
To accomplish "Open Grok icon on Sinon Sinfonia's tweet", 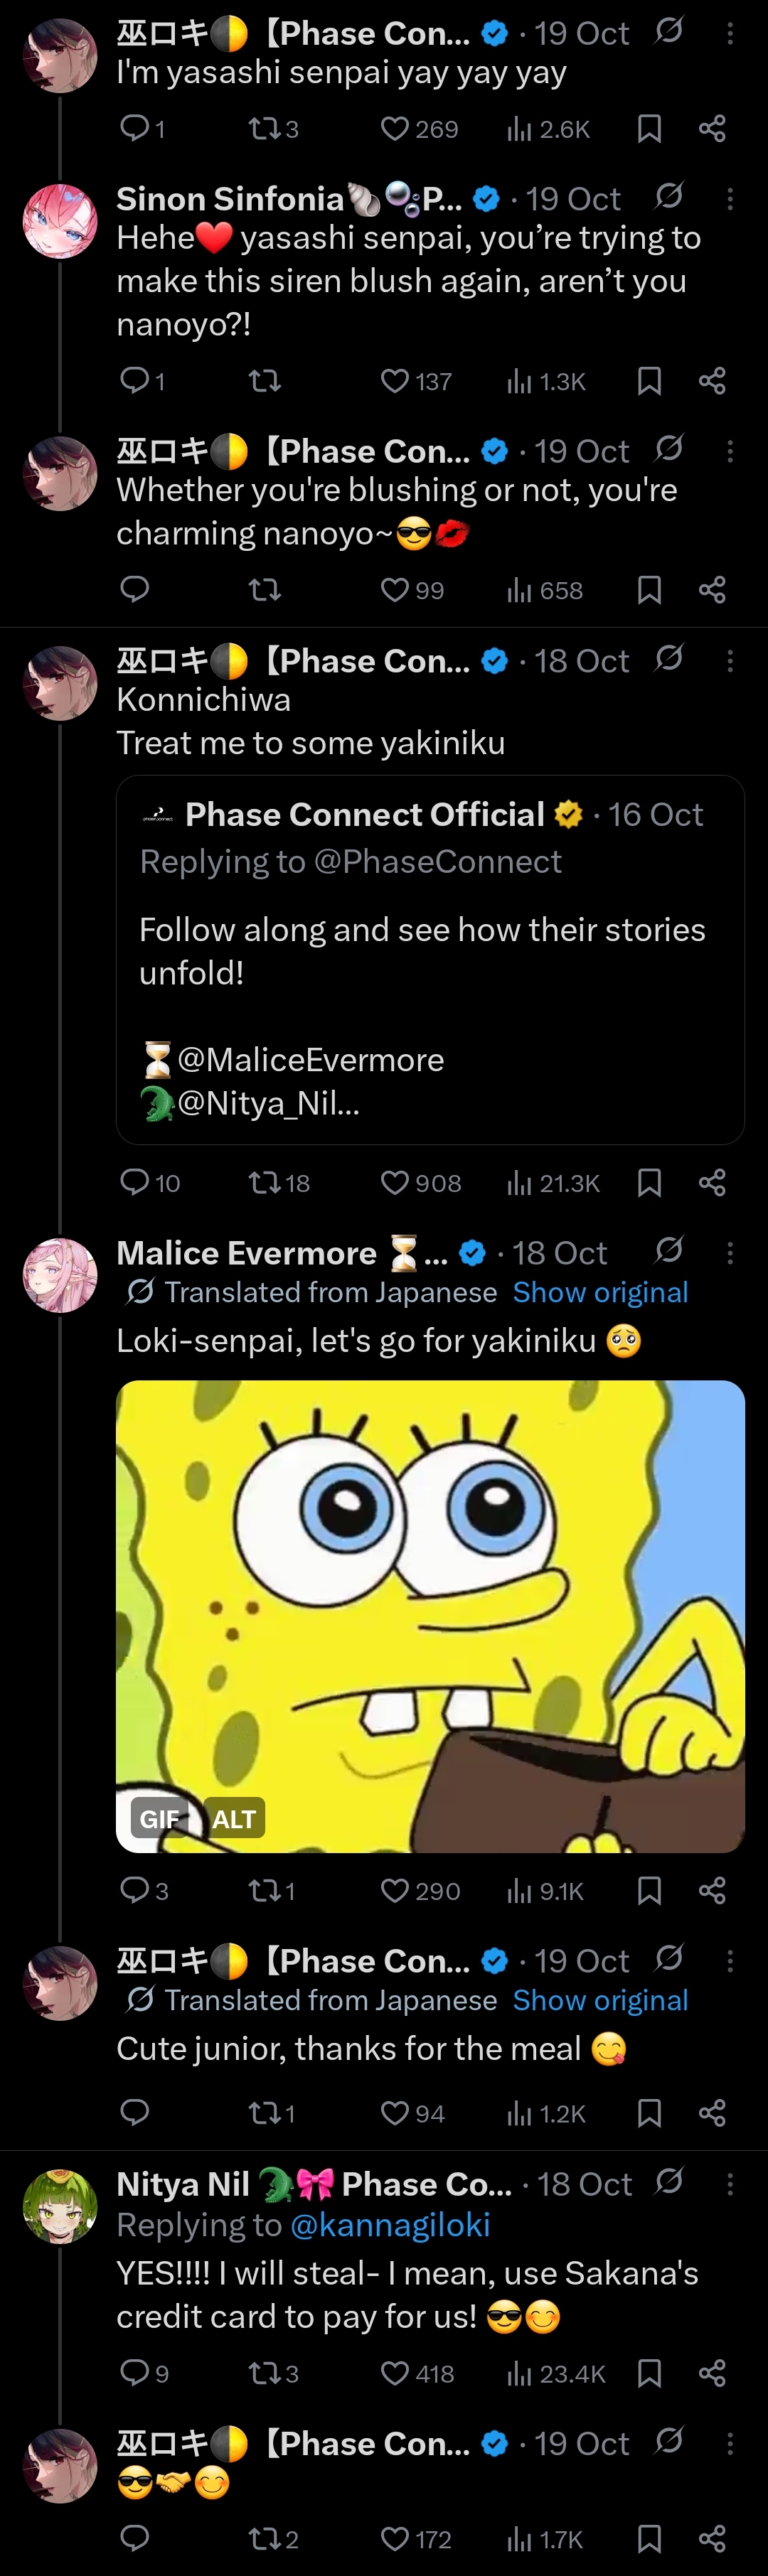I will (669, 196).
